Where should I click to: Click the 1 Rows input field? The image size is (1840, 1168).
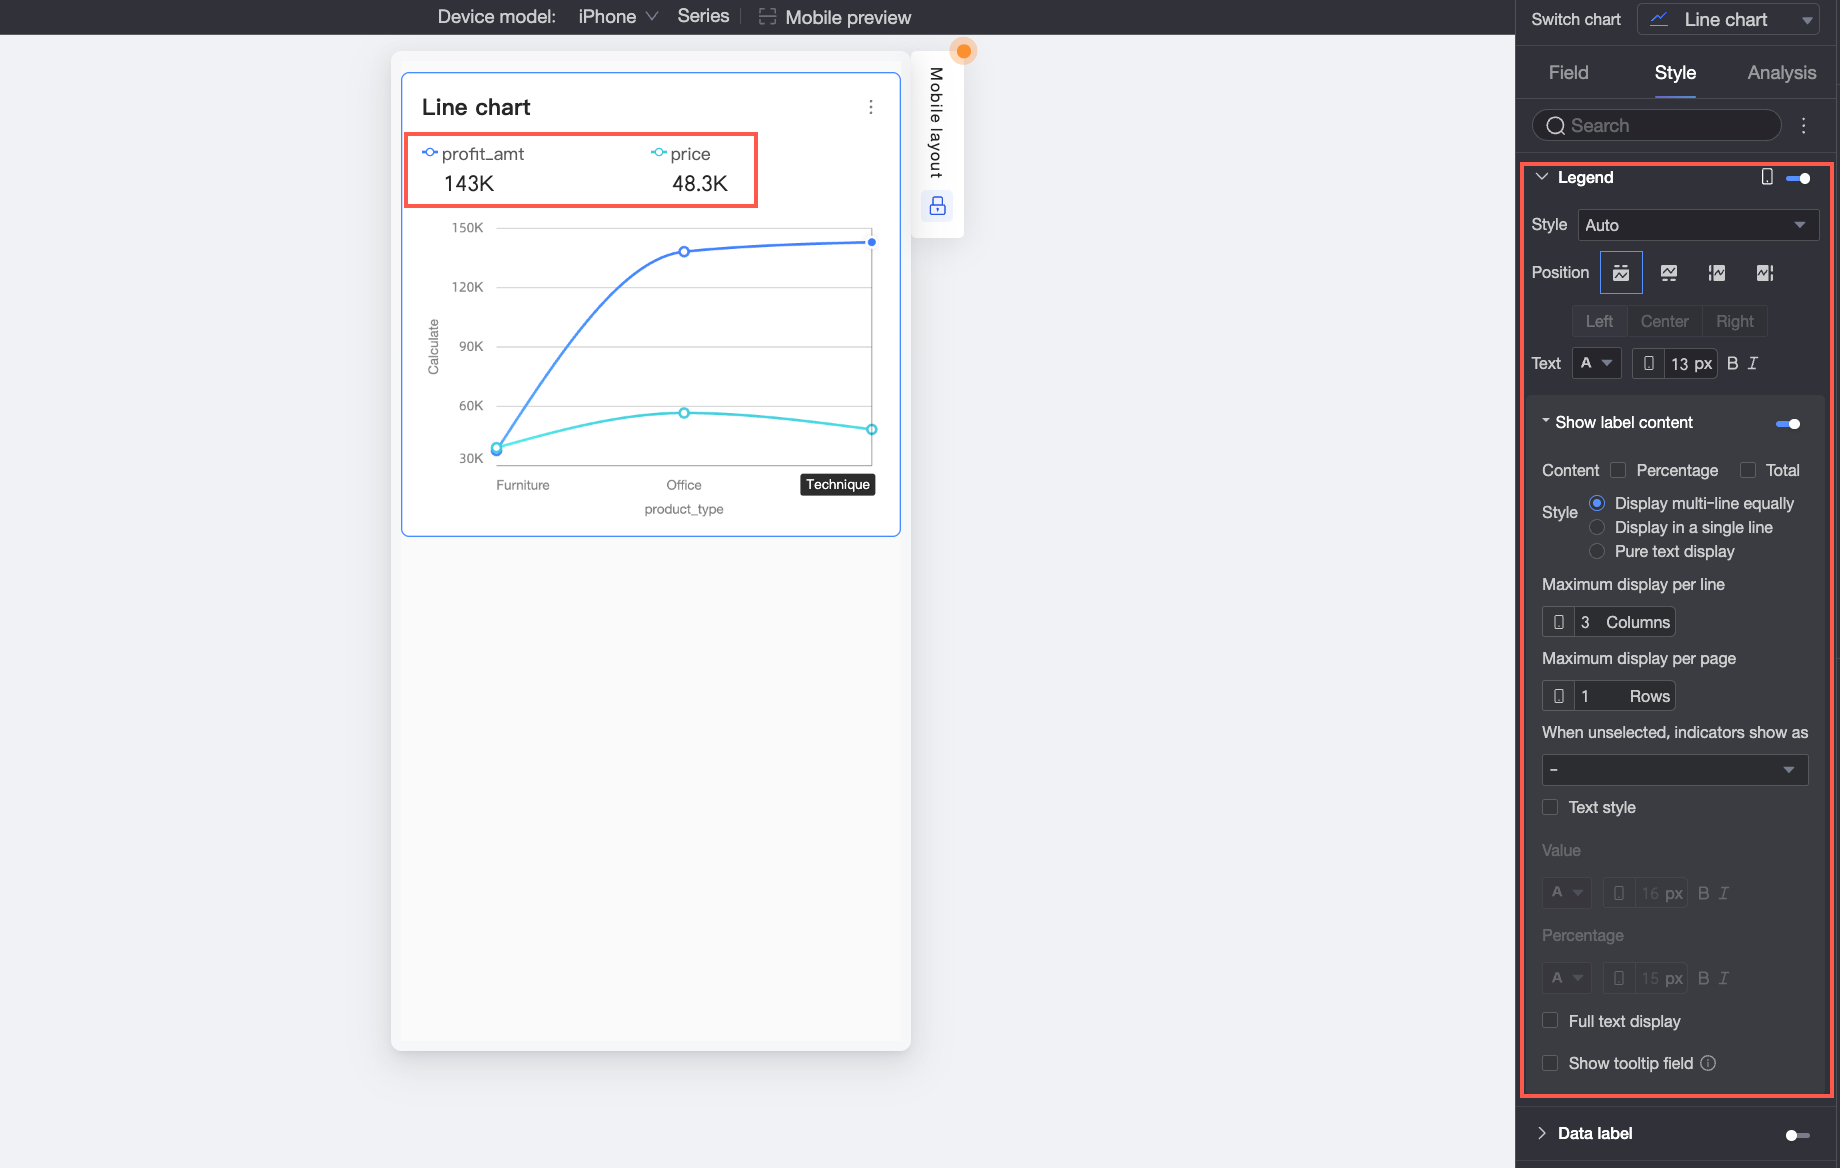click(x=1625, y=696)
